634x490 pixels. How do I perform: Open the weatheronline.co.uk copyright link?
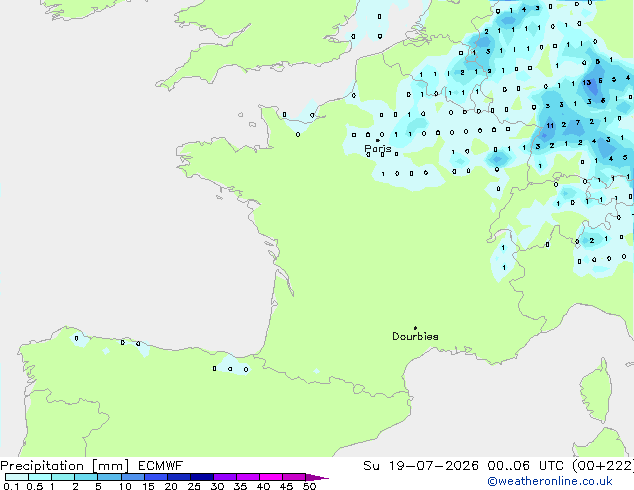point(550,481)
